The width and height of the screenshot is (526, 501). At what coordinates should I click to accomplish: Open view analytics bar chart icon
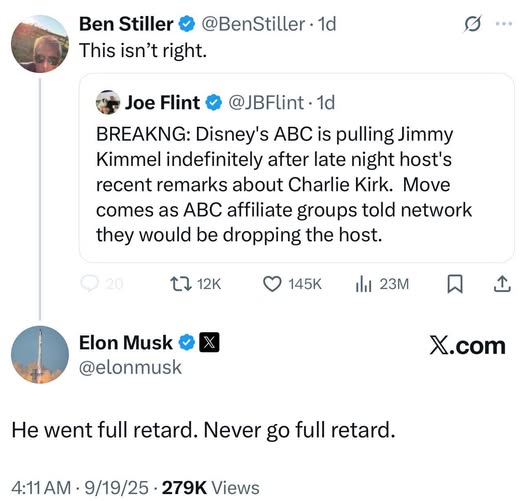coord(363,284)
